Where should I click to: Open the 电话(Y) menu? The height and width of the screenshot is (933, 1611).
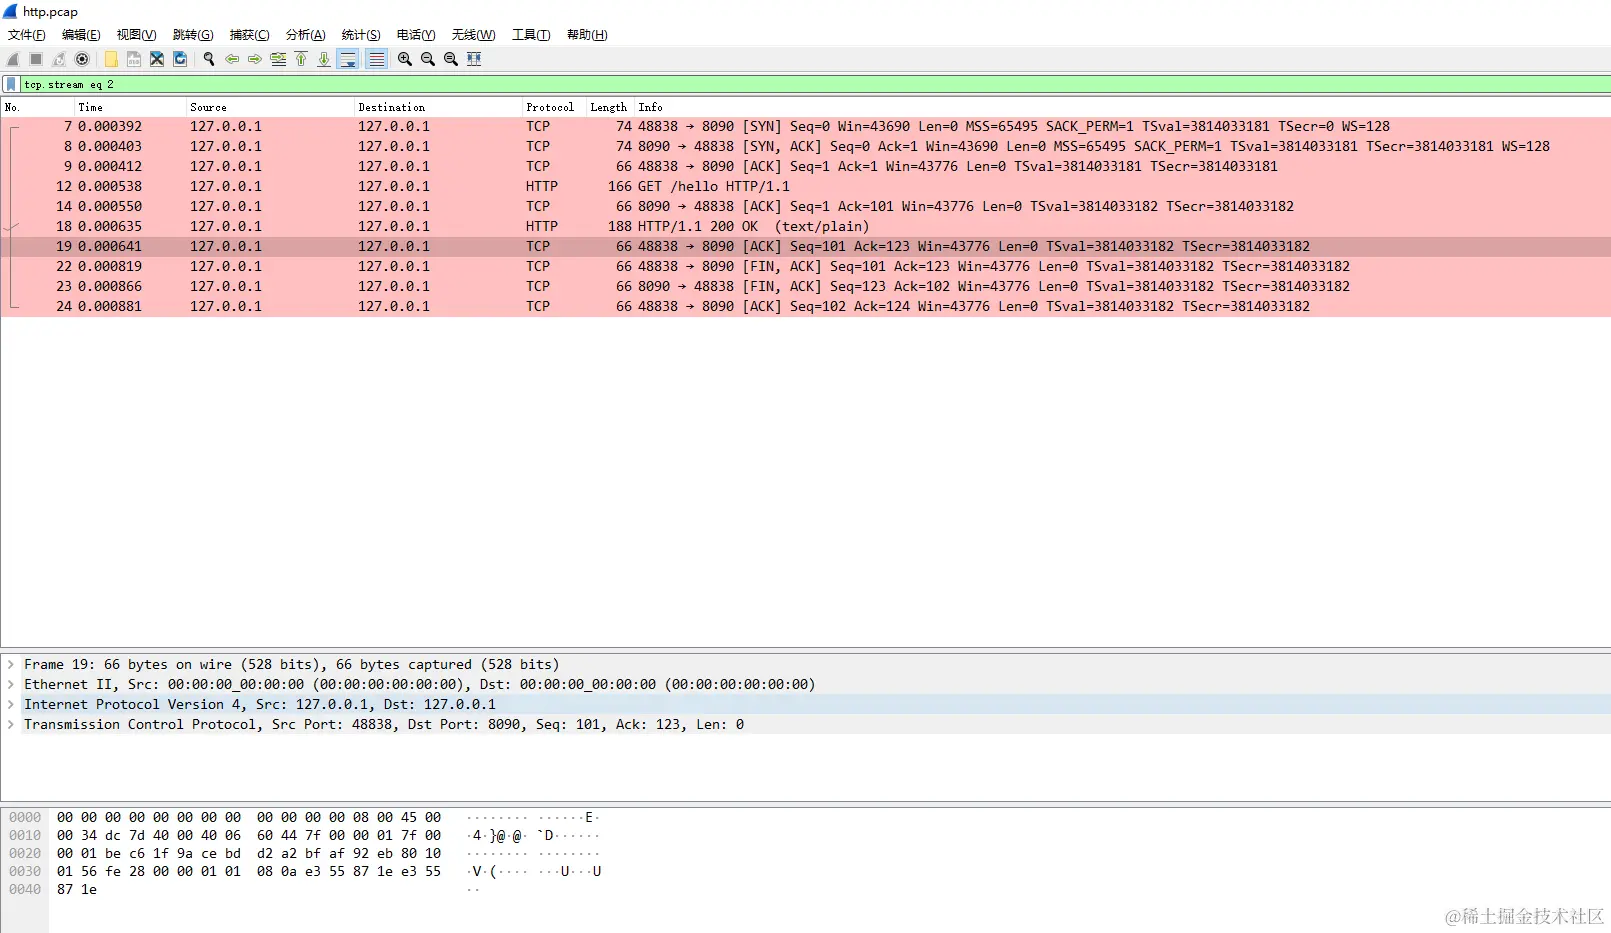(416, 35)
